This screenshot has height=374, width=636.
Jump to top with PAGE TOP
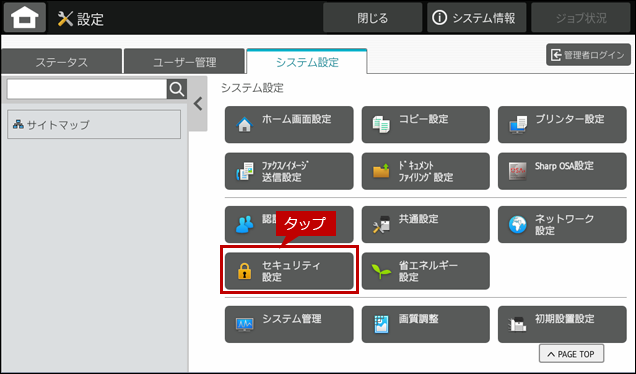[571, 354]
